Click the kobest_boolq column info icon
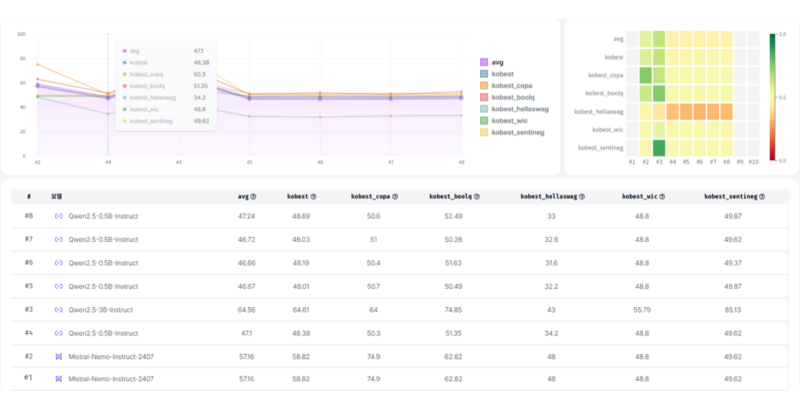 [476, 197]
